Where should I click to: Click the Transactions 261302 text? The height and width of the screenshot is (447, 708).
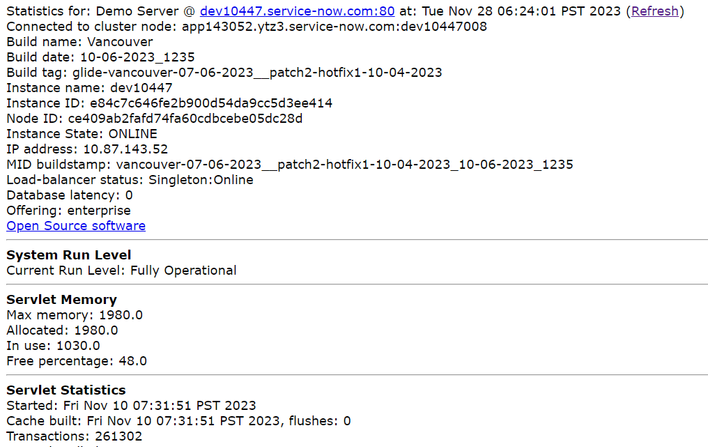74,436
